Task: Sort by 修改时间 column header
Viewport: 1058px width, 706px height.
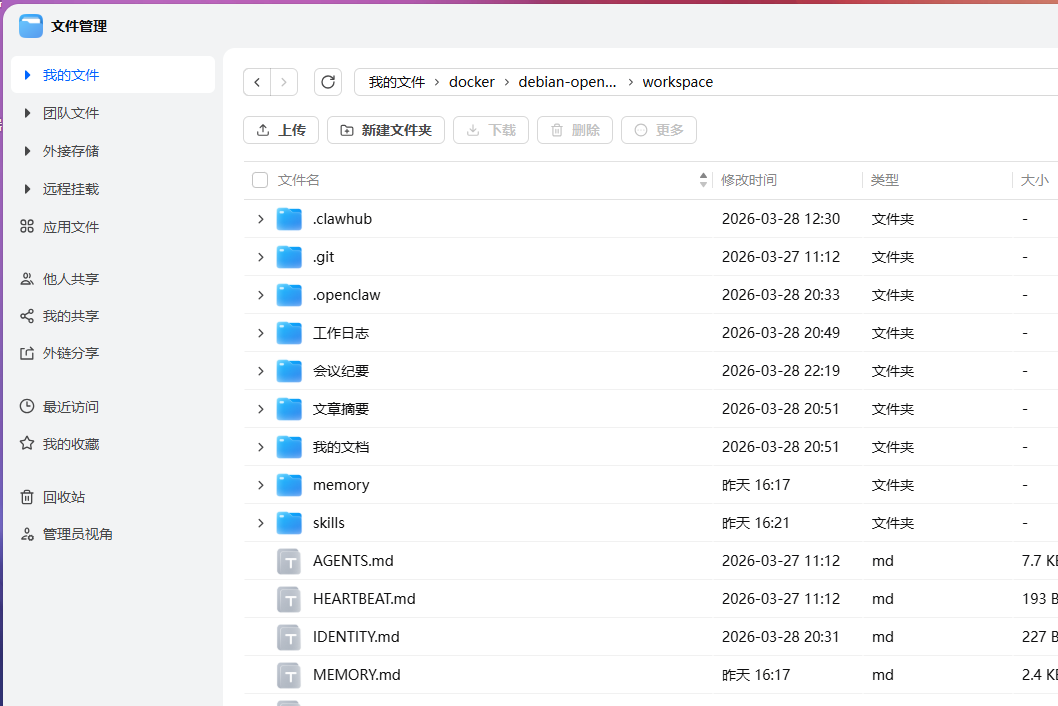Action: 749,180
